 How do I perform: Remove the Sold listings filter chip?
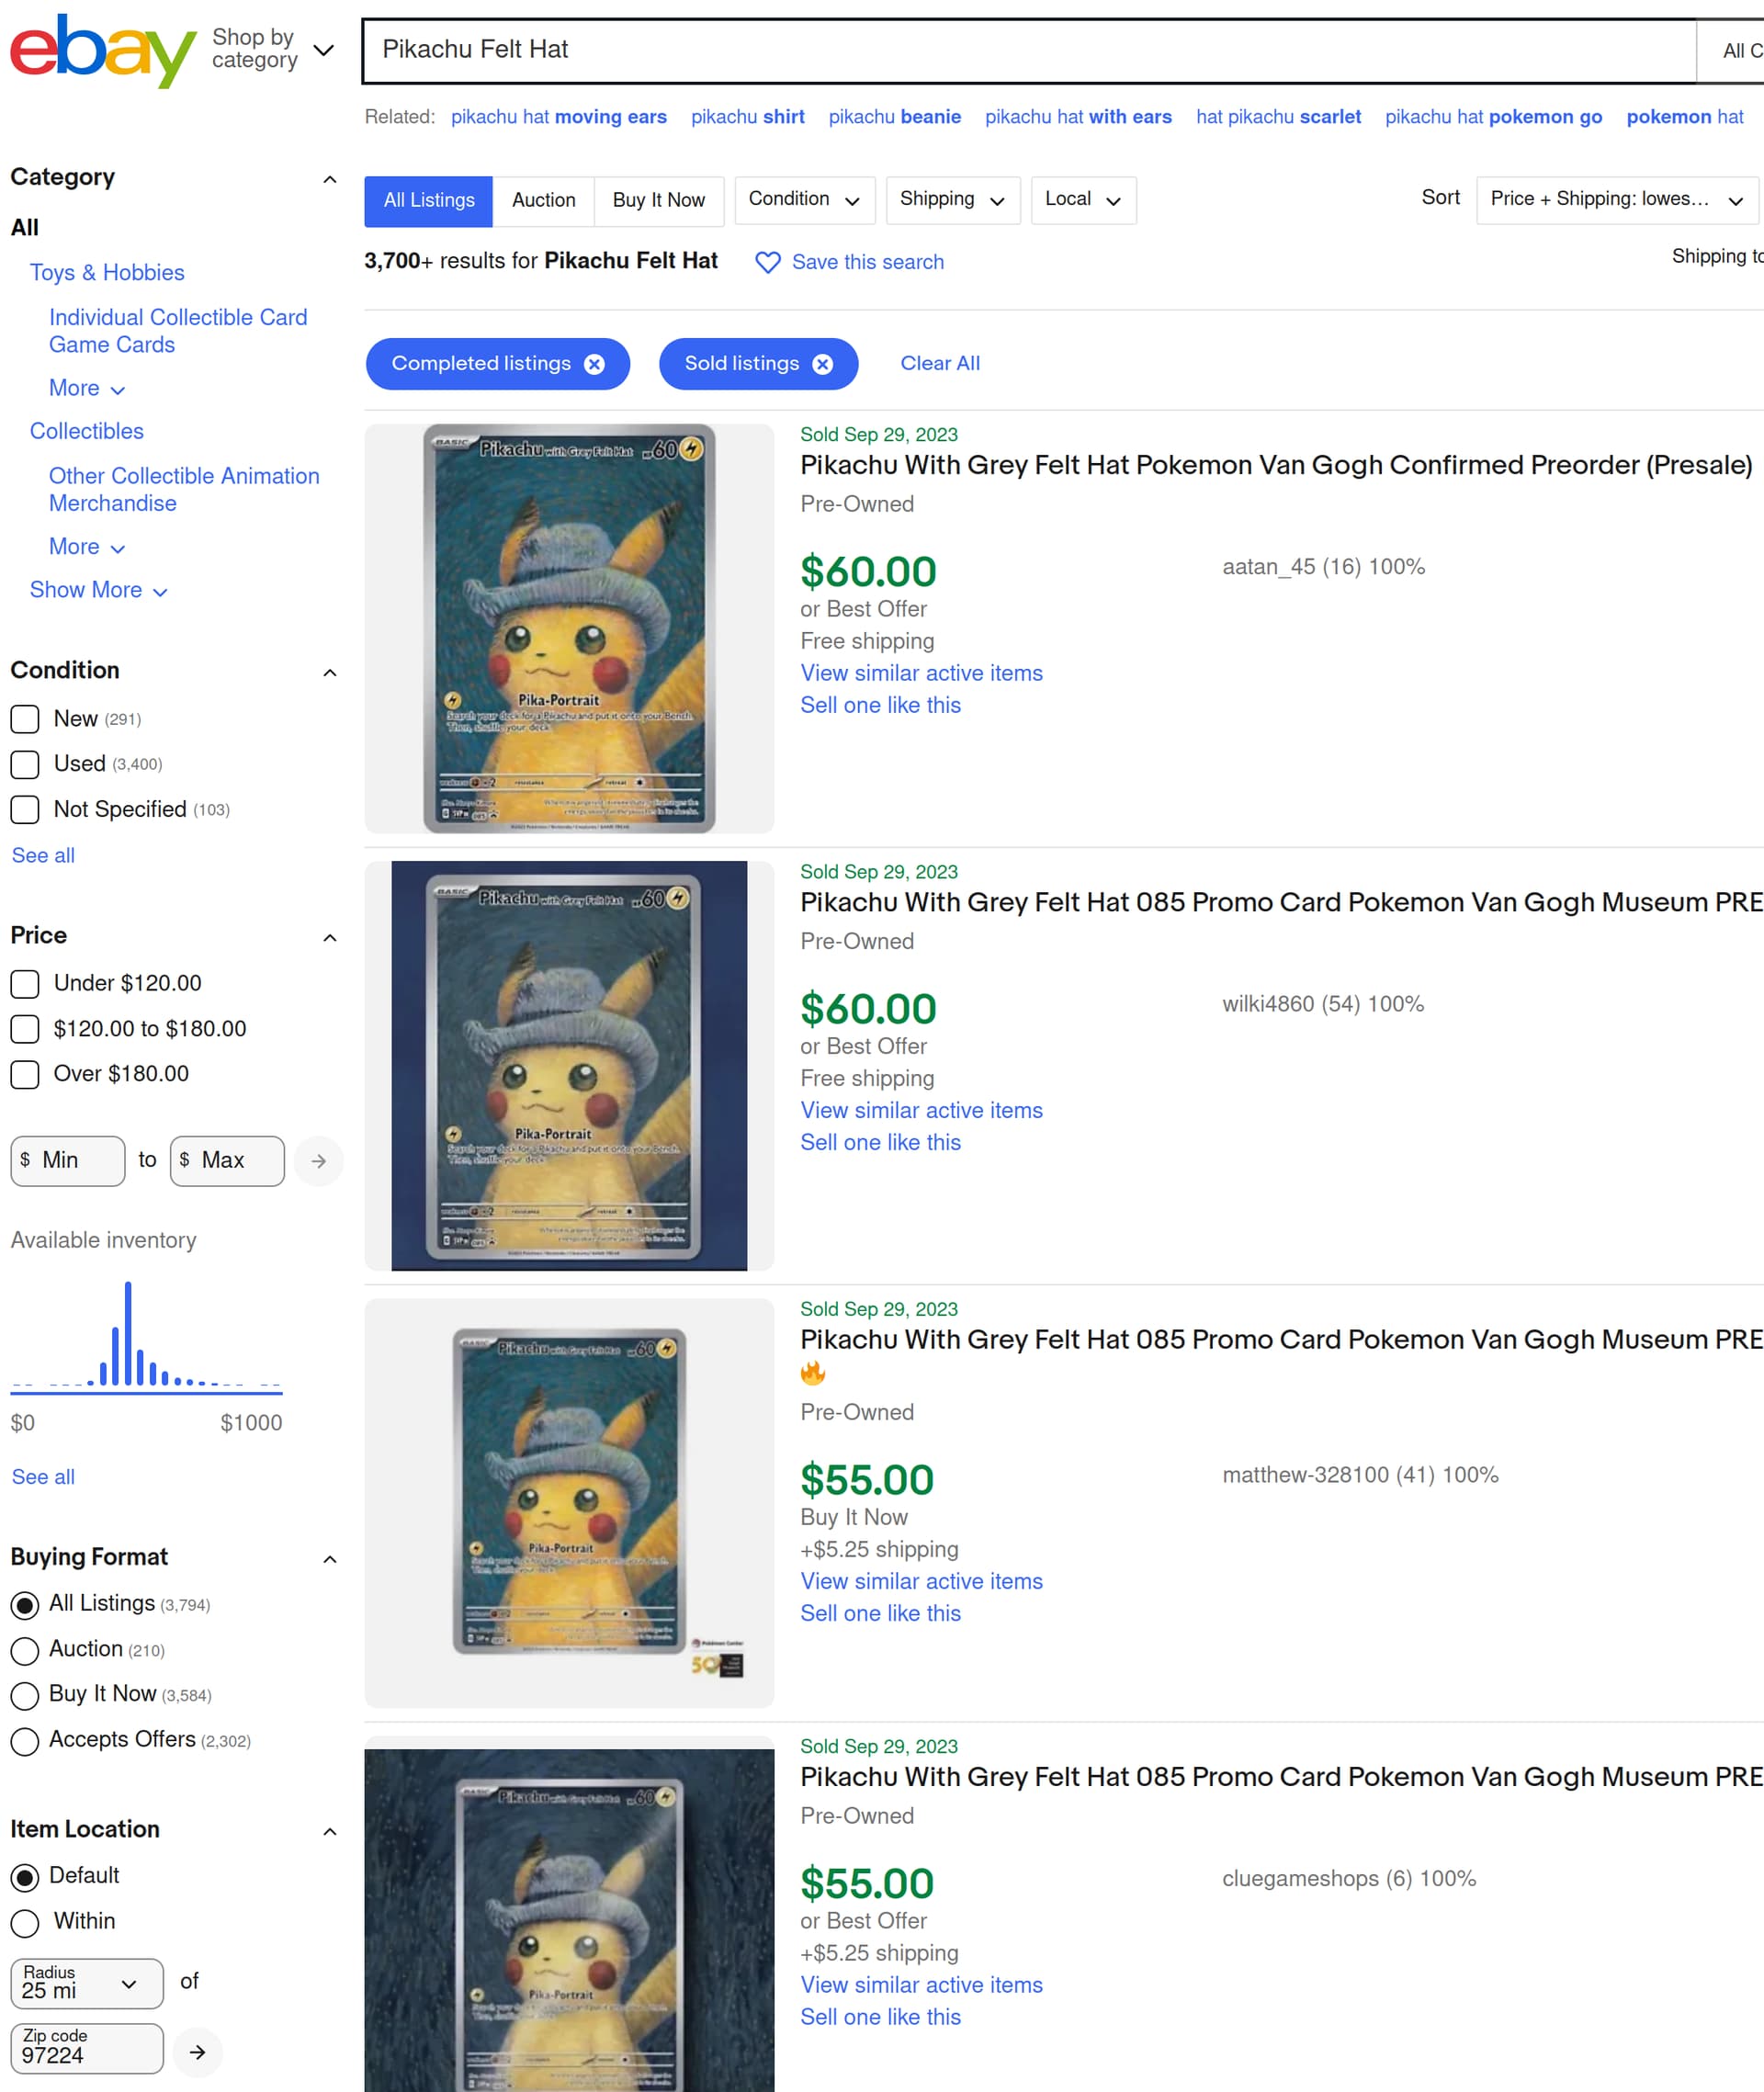[x=822, y=364]
